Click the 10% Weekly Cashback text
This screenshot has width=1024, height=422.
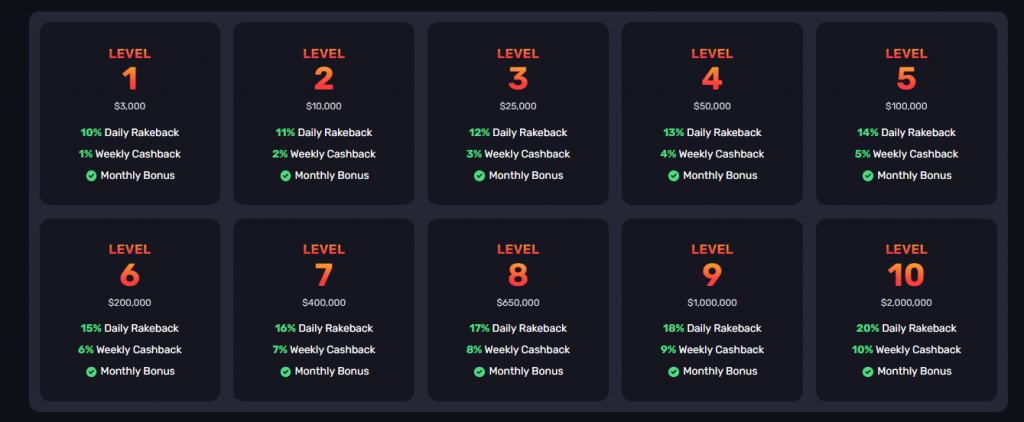[906, 349]
